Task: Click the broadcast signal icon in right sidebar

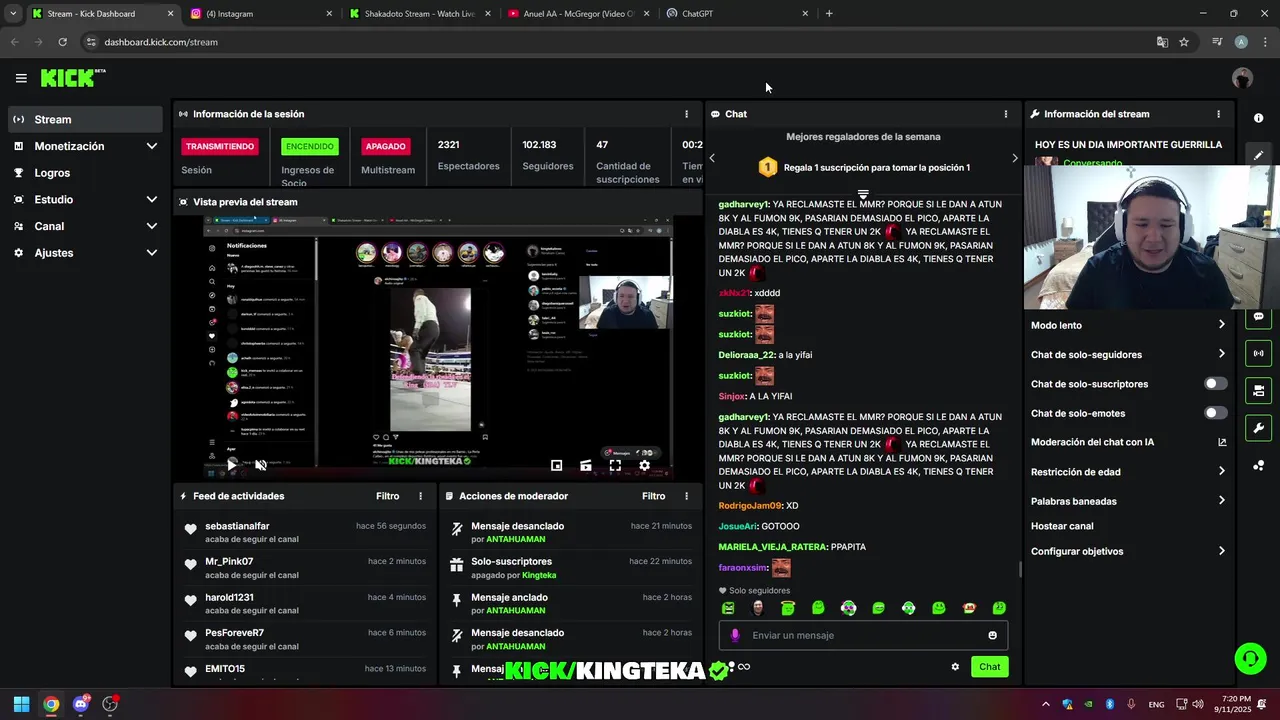Action: pos(1258,353)
